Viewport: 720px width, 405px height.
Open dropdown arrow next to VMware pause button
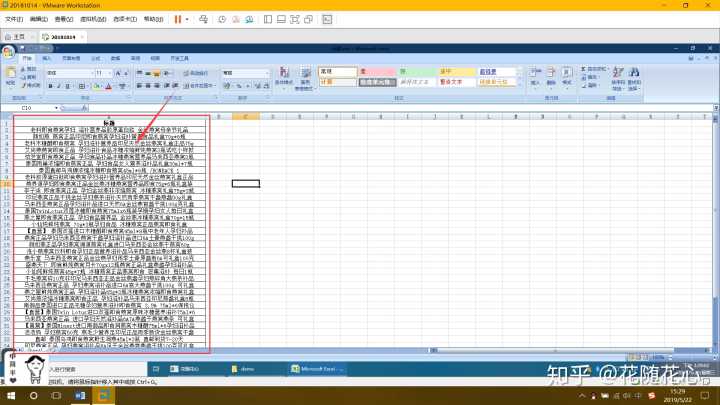(x=188, y=19)
